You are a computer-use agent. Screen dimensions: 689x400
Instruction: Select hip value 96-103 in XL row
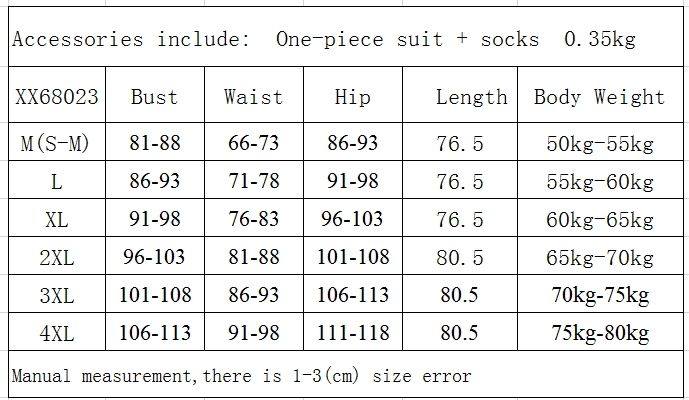(352, 220)
